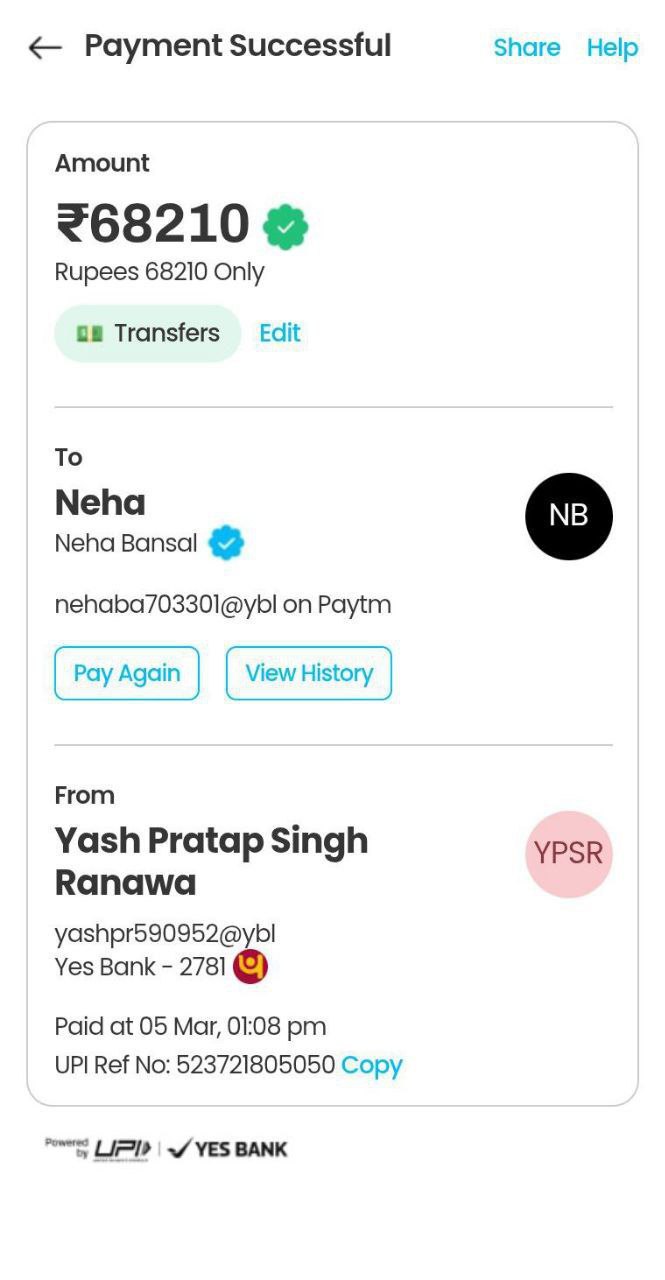Screen dimensions: 665x1280
Task: Tap the Payment Successful page title
Action: click(x=237, y=46)
